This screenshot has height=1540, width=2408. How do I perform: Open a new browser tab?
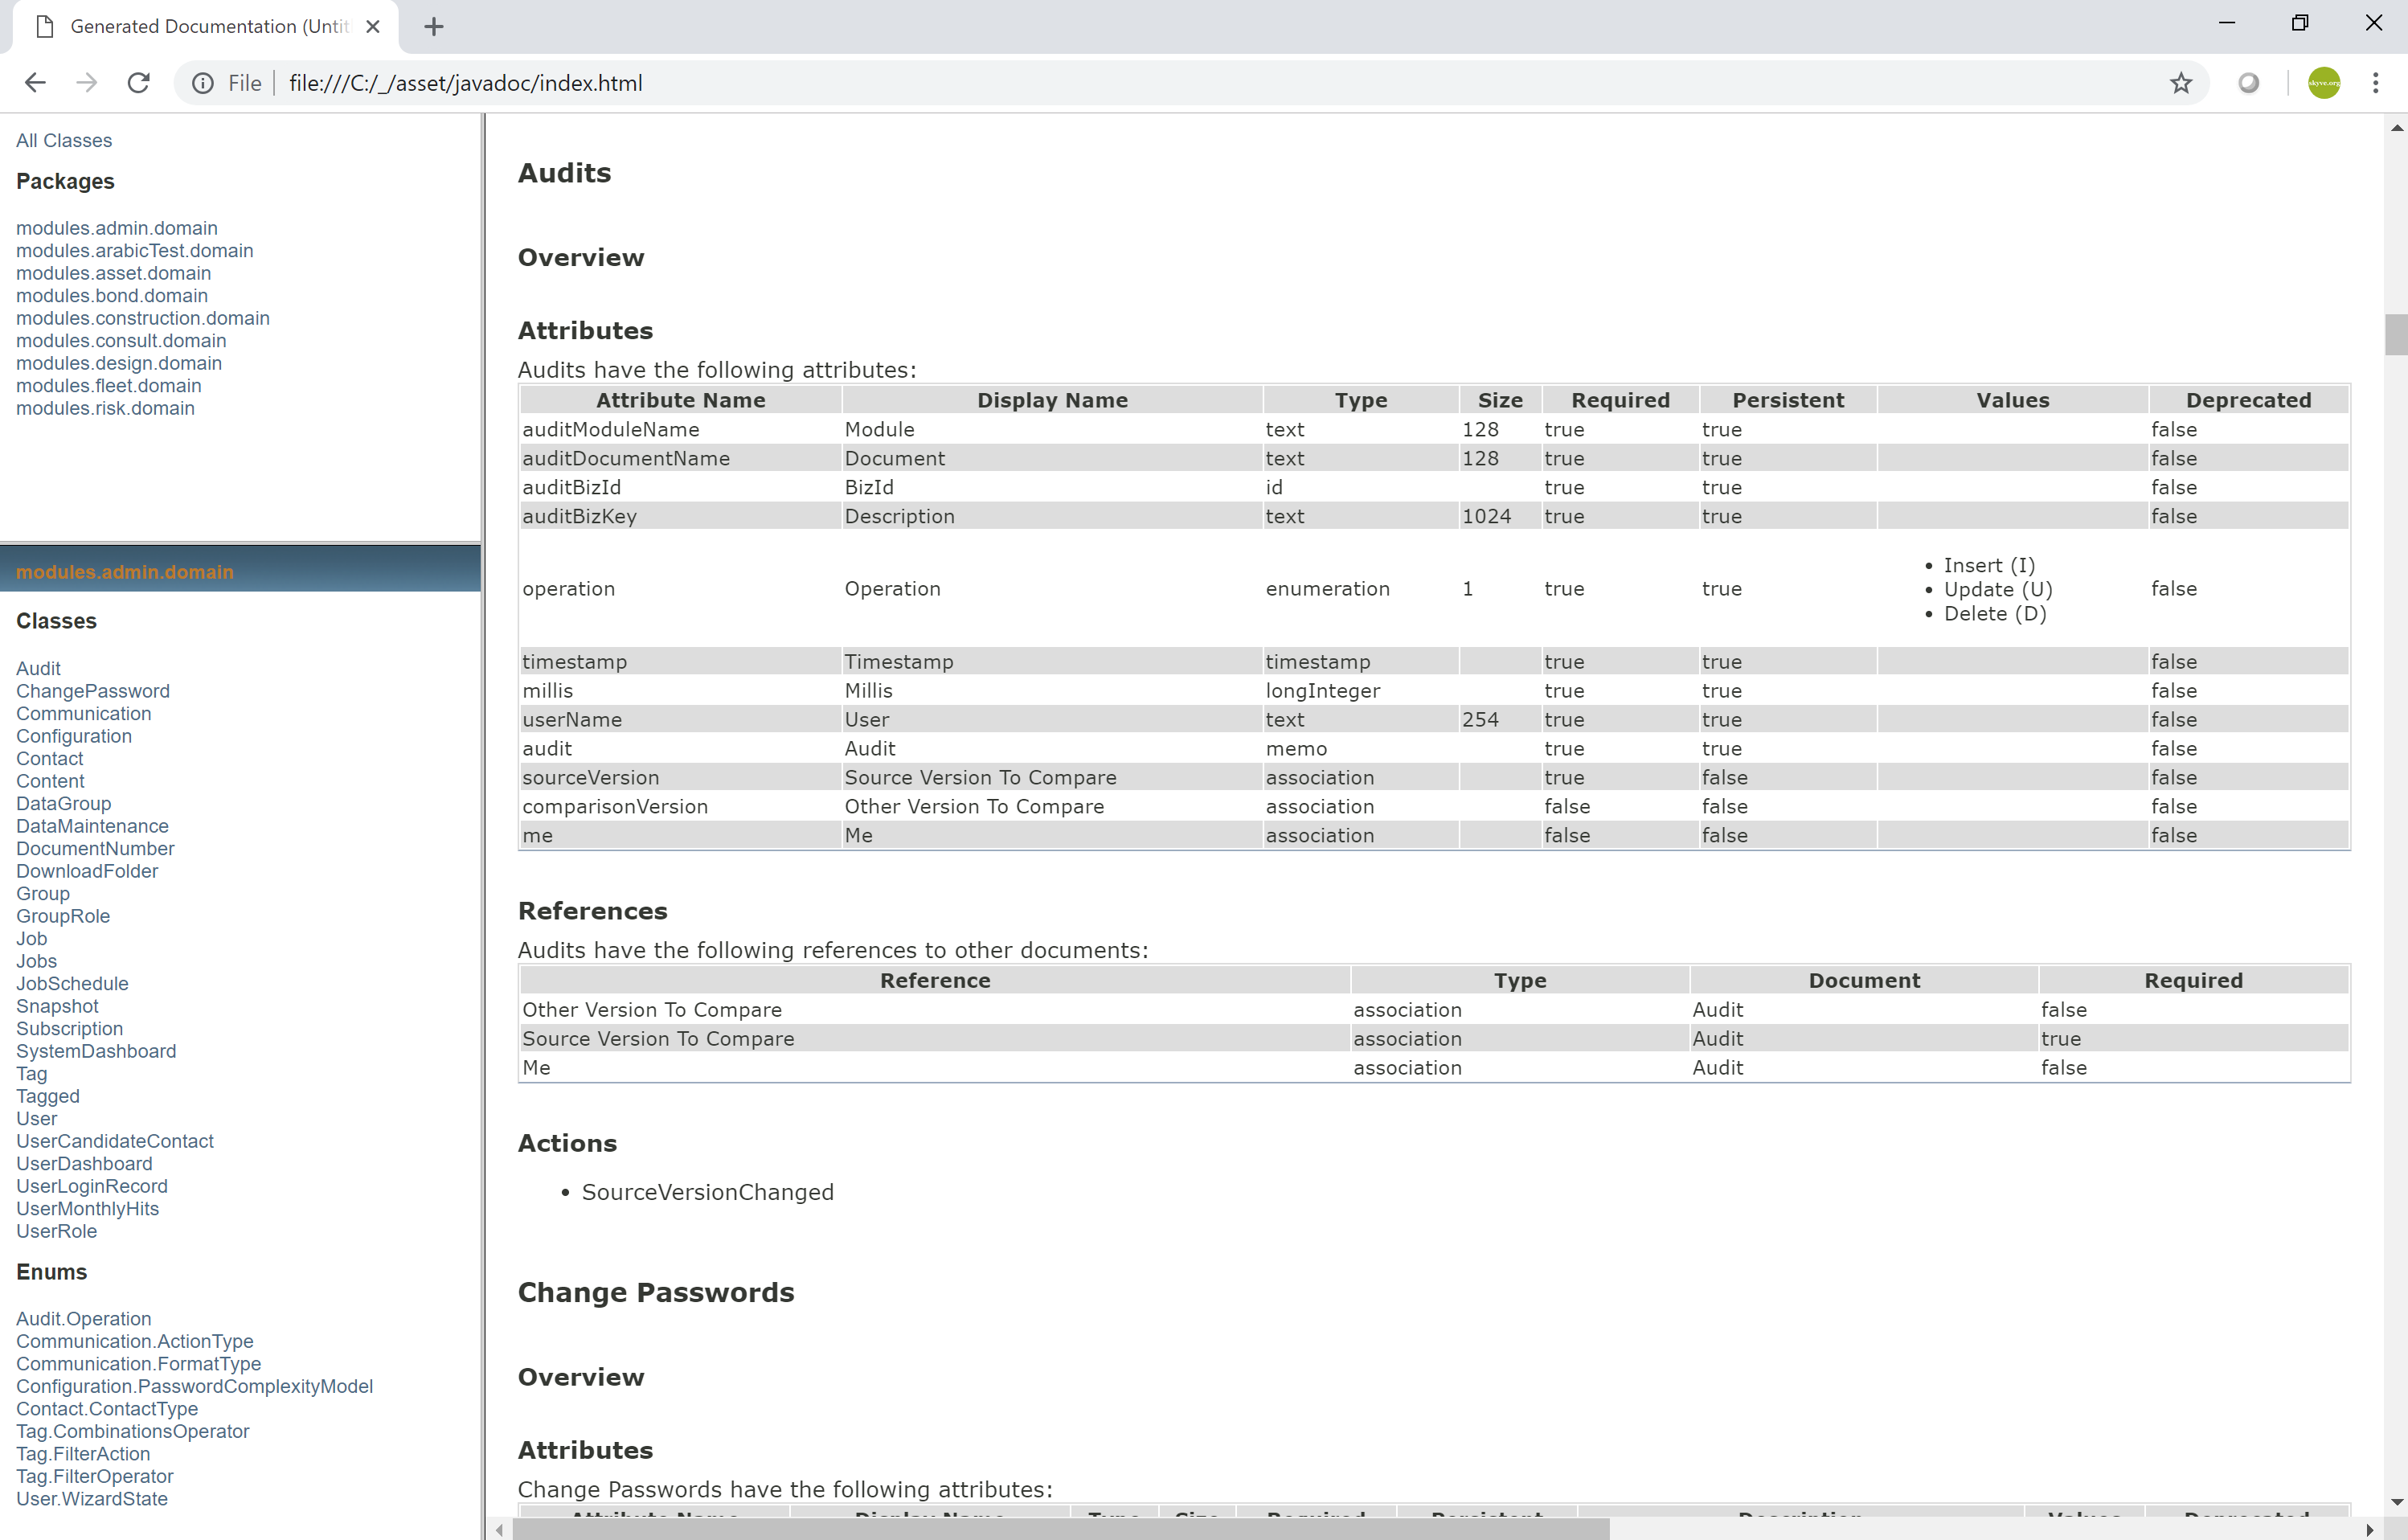coord(434,27)
